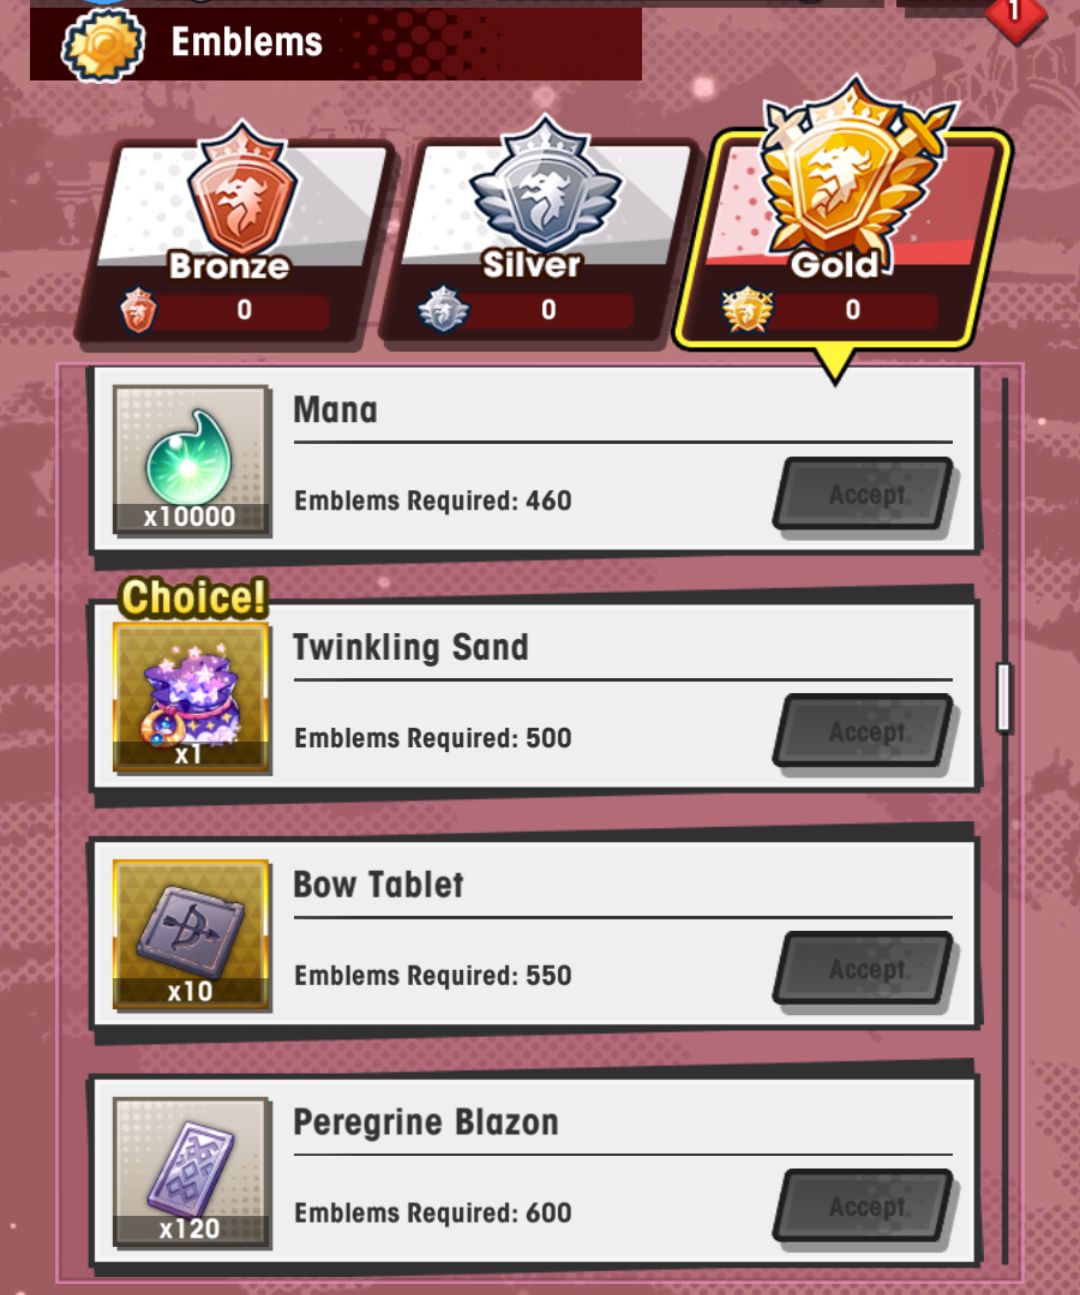Click the Choice! label on Twinkling Sand

193,597
